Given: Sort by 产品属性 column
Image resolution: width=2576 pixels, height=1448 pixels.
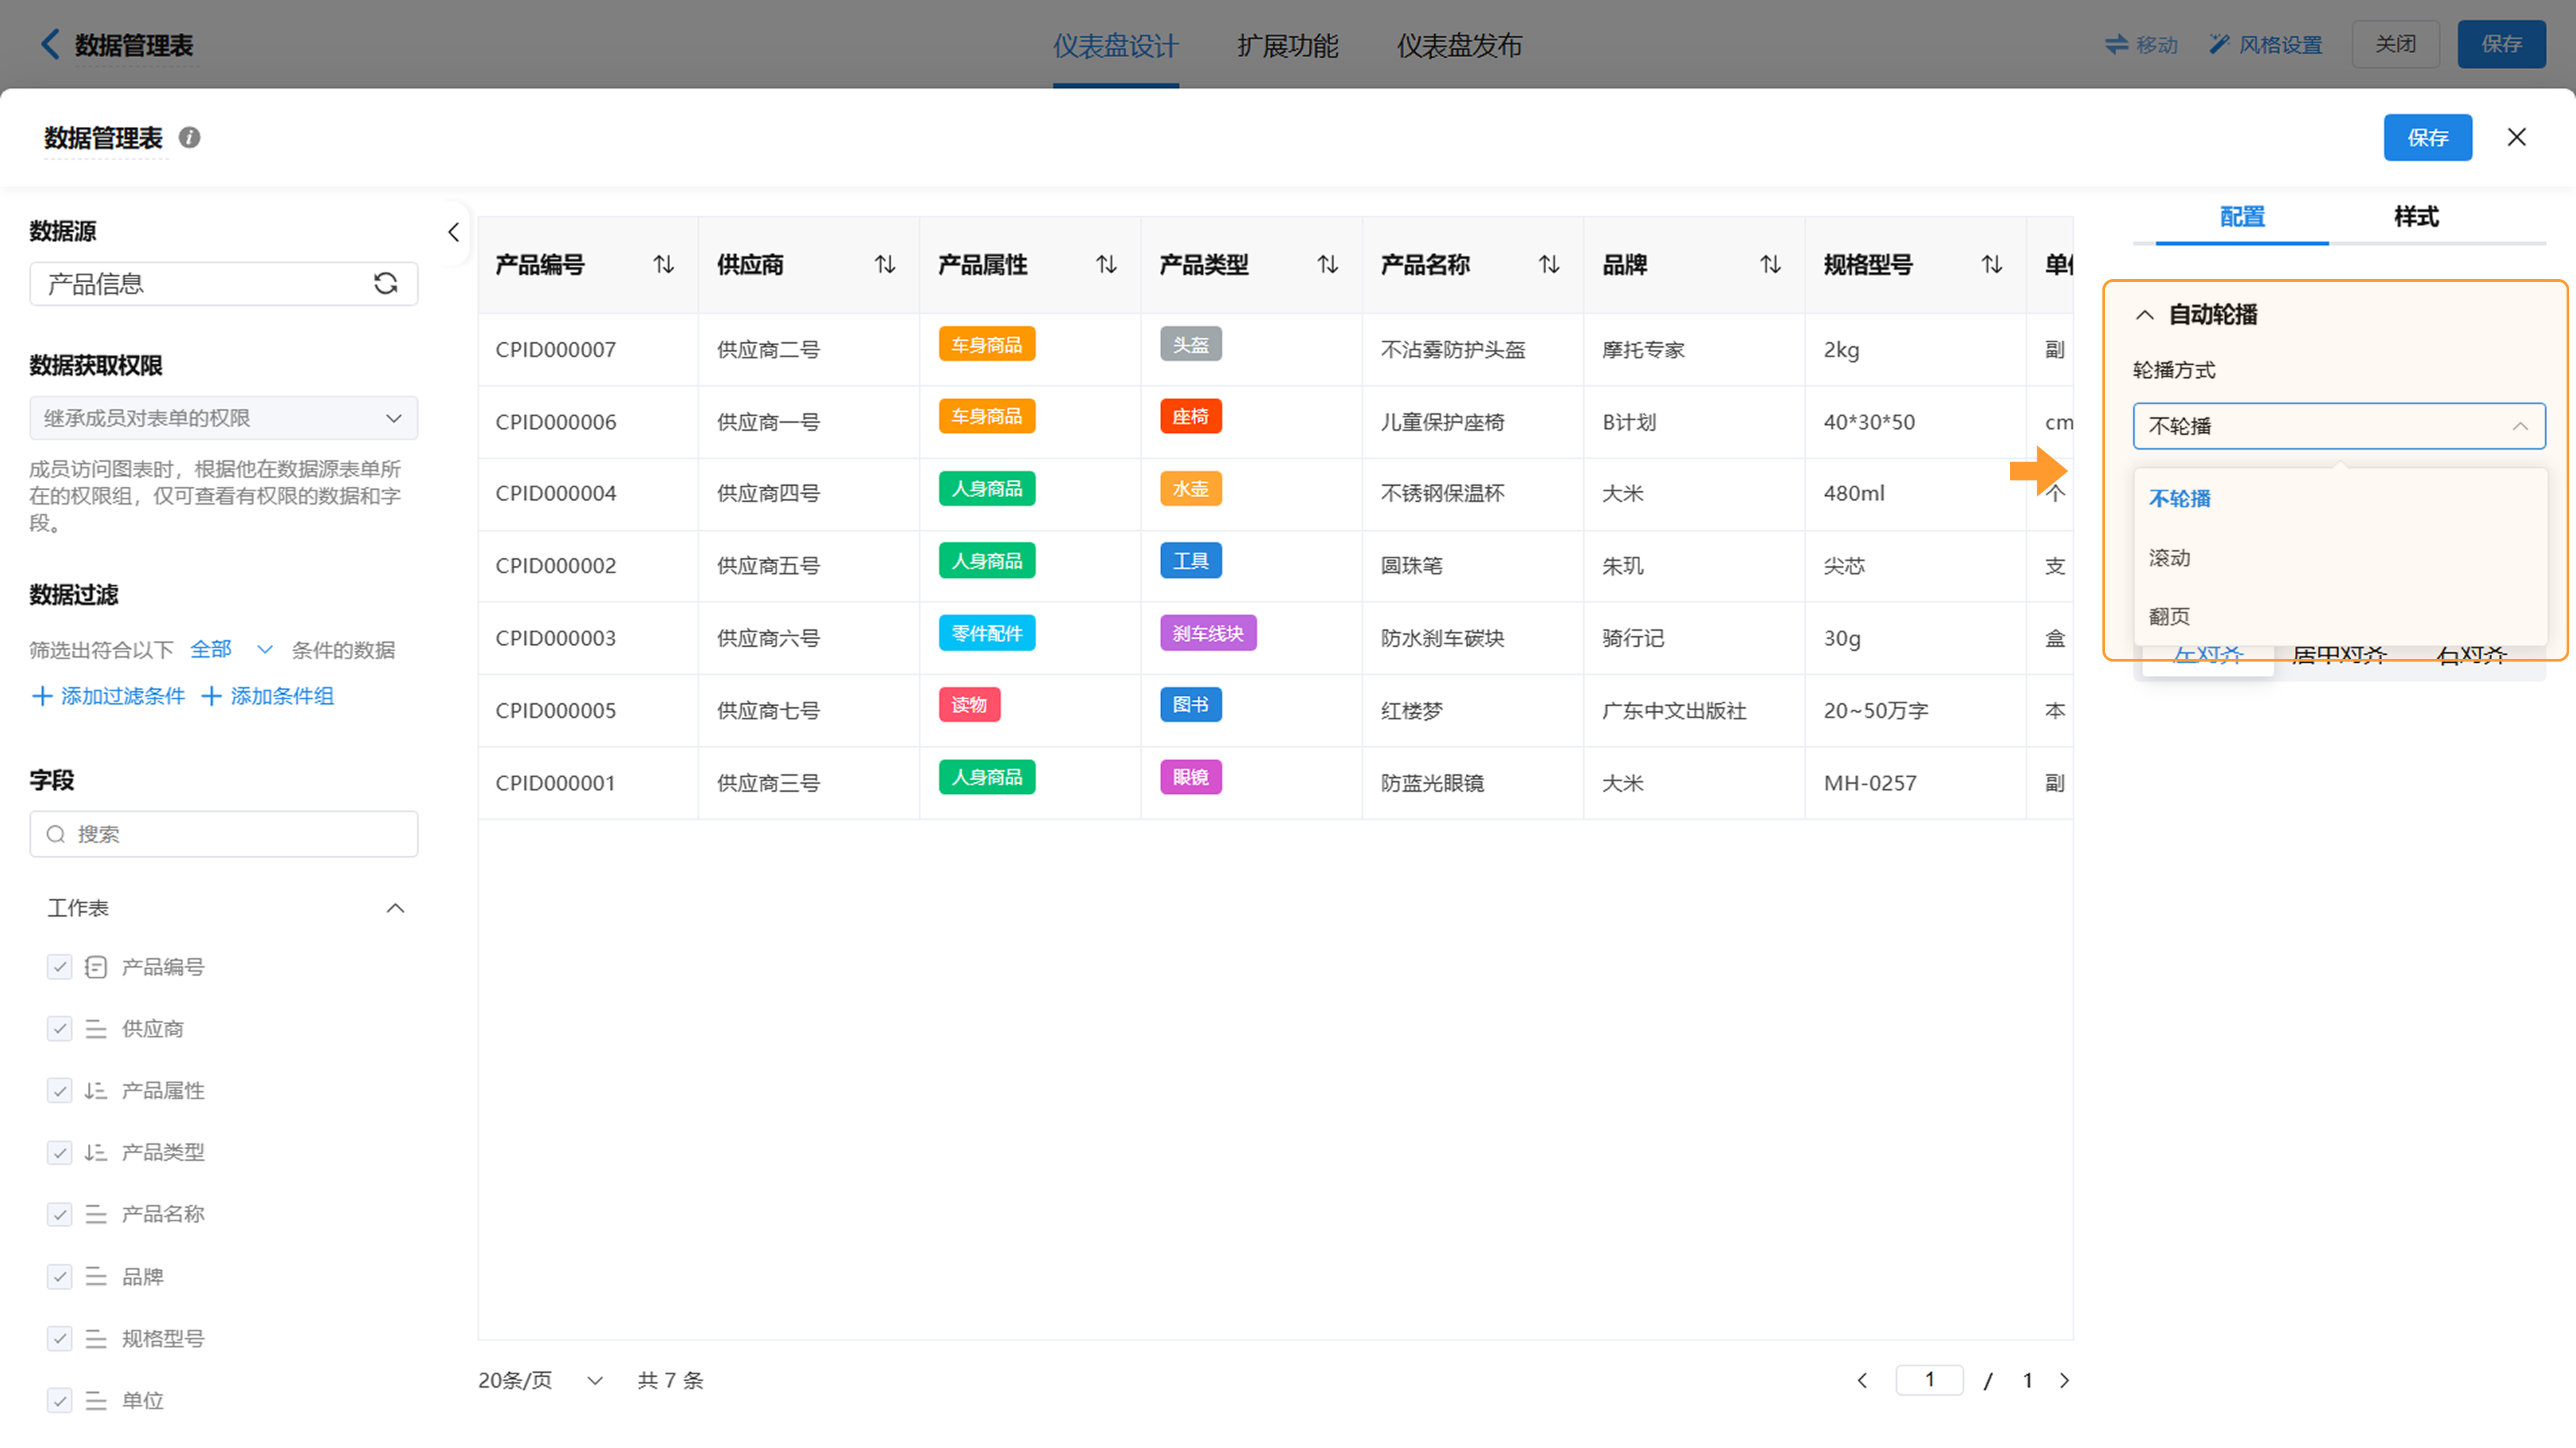Looking at the screenshot, I should pos(1106,265).
